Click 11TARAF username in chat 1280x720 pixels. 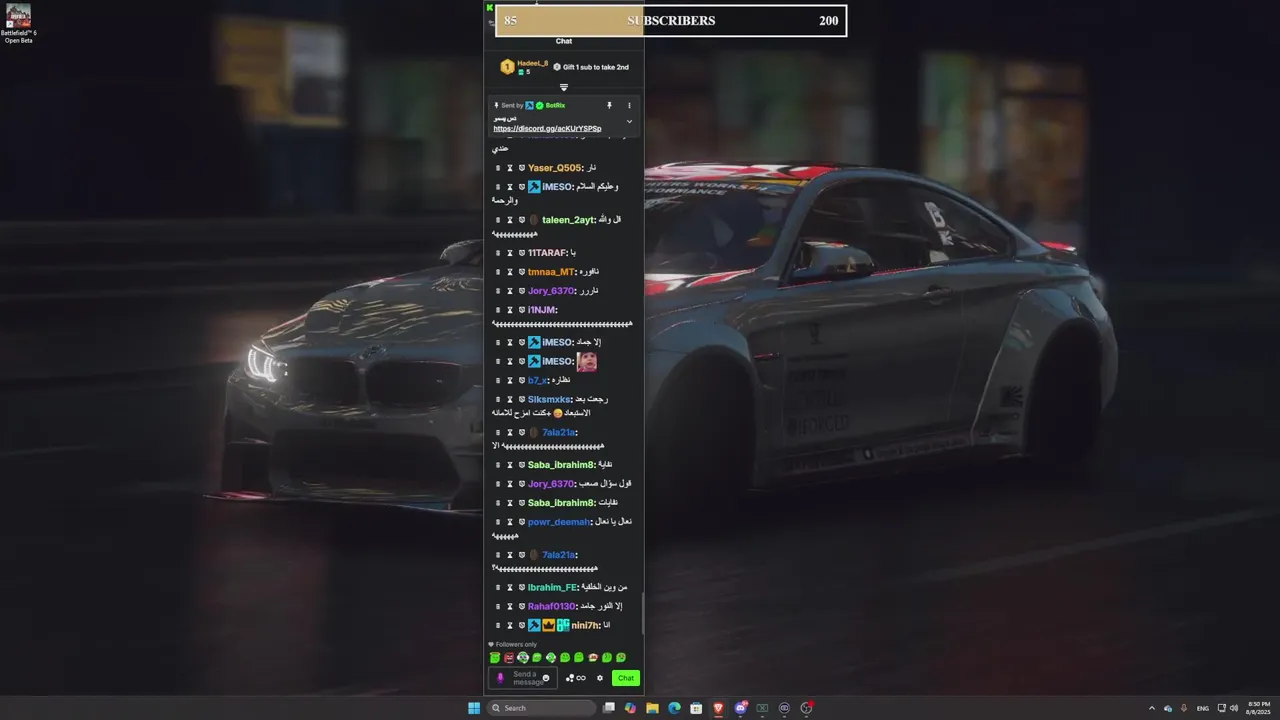point(547,253)
